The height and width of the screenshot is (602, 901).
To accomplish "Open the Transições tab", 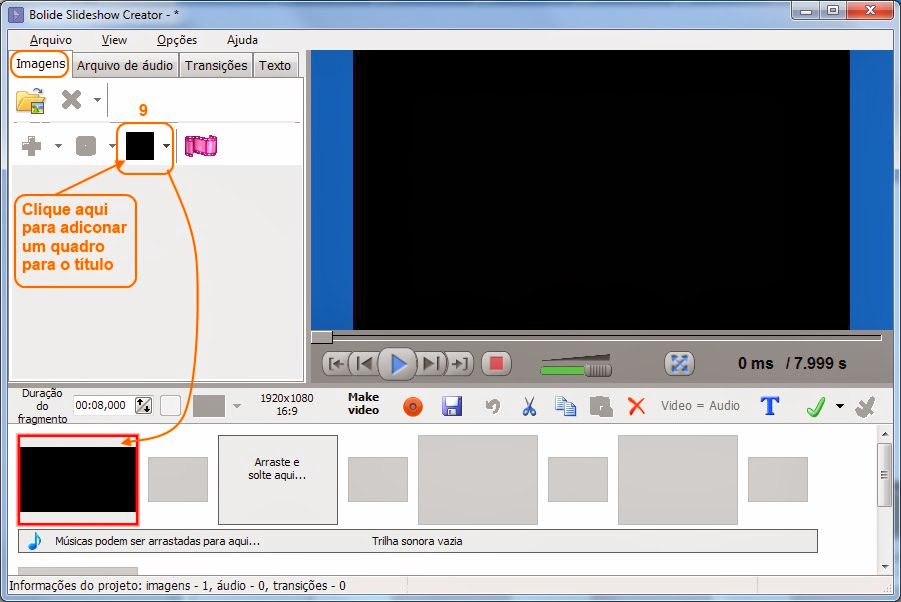I will pyautogui.click(x=215, y=65).
